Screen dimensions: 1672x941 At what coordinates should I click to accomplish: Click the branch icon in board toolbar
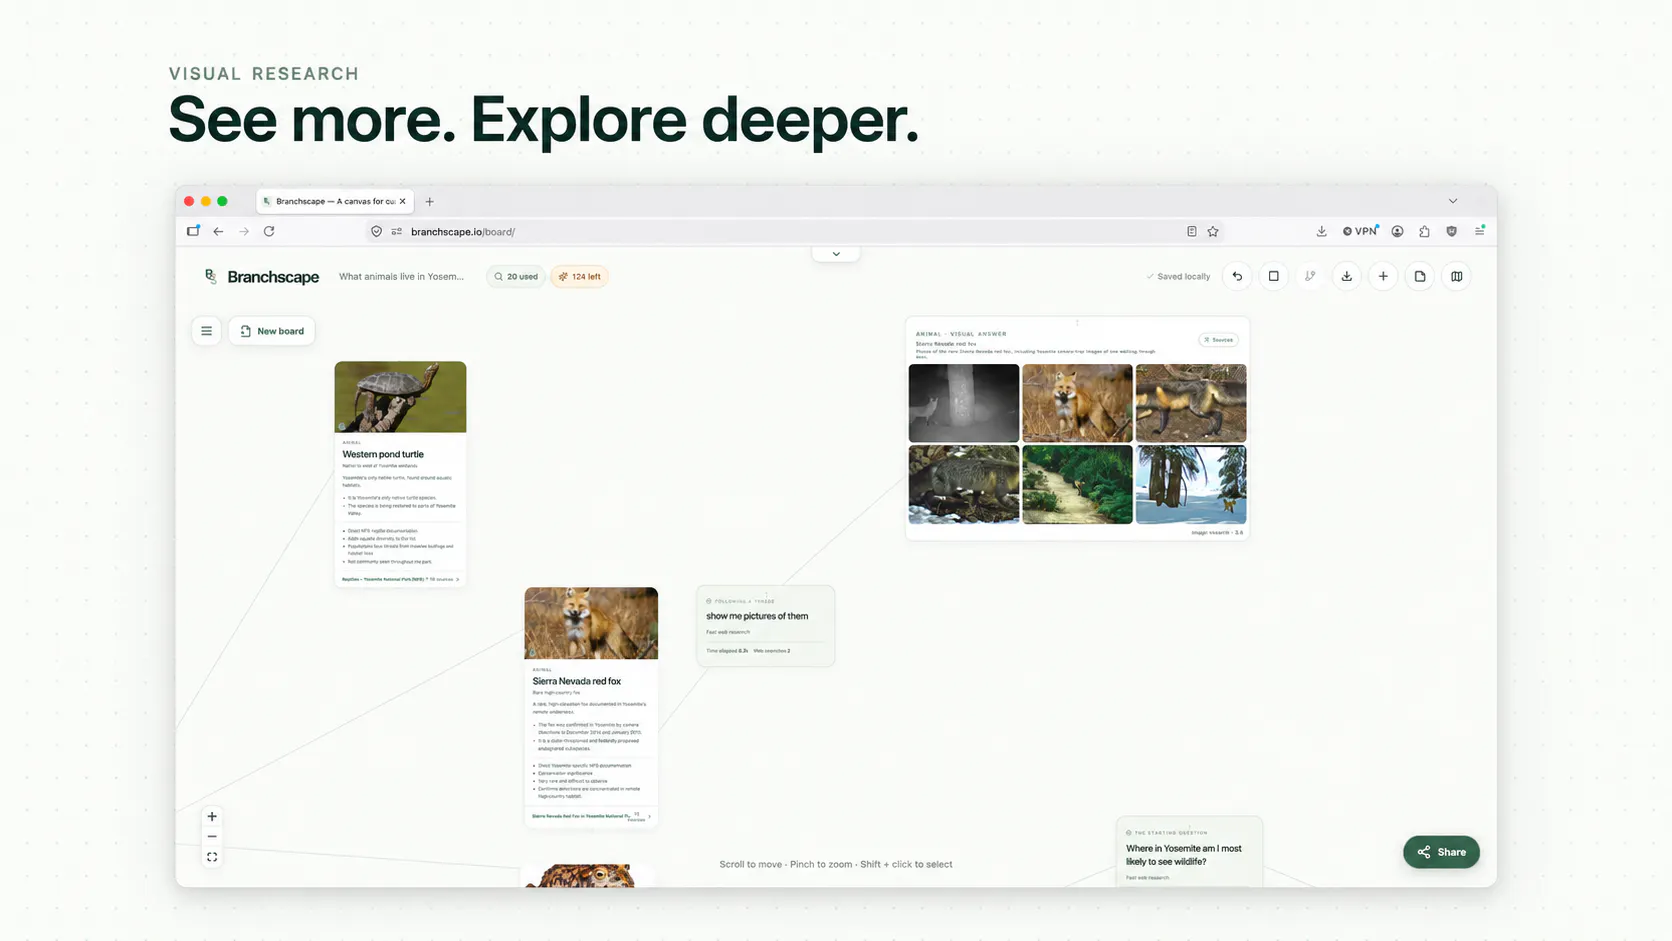point(1310,276)
